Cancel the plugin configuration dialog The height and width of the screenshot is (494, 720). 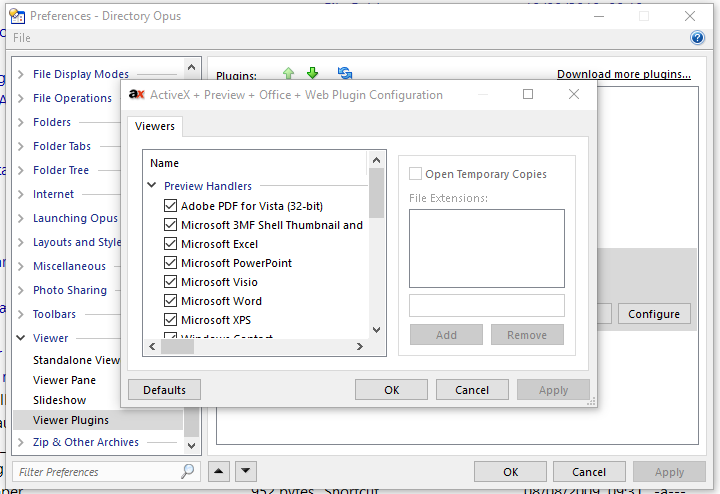472,390
